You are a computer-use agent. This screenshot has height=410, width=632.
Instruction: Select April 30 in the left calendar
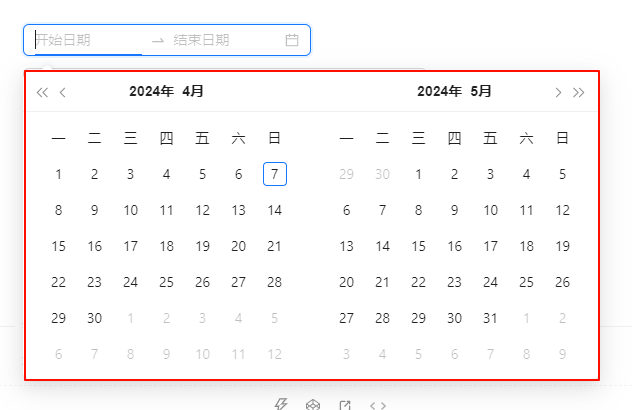95,318
